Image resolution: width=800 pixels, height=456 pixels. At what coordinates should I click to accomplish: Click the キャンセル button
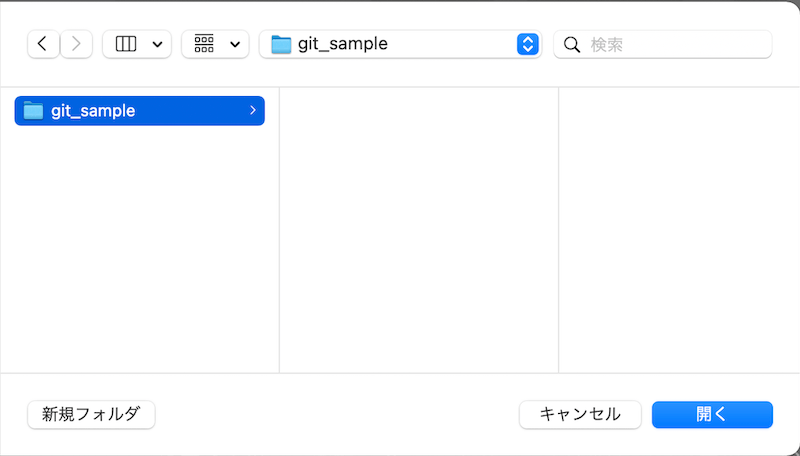point(580,414)
